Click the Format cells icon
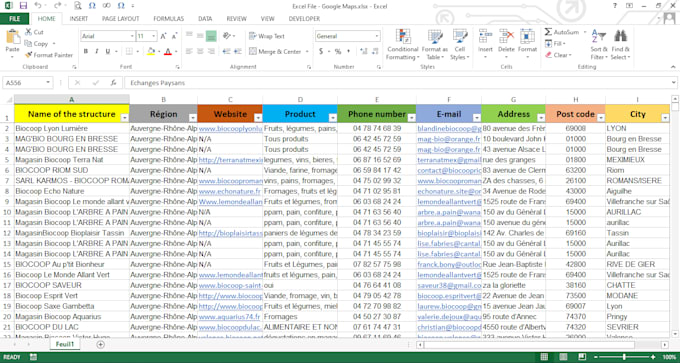 coord(527,36)
